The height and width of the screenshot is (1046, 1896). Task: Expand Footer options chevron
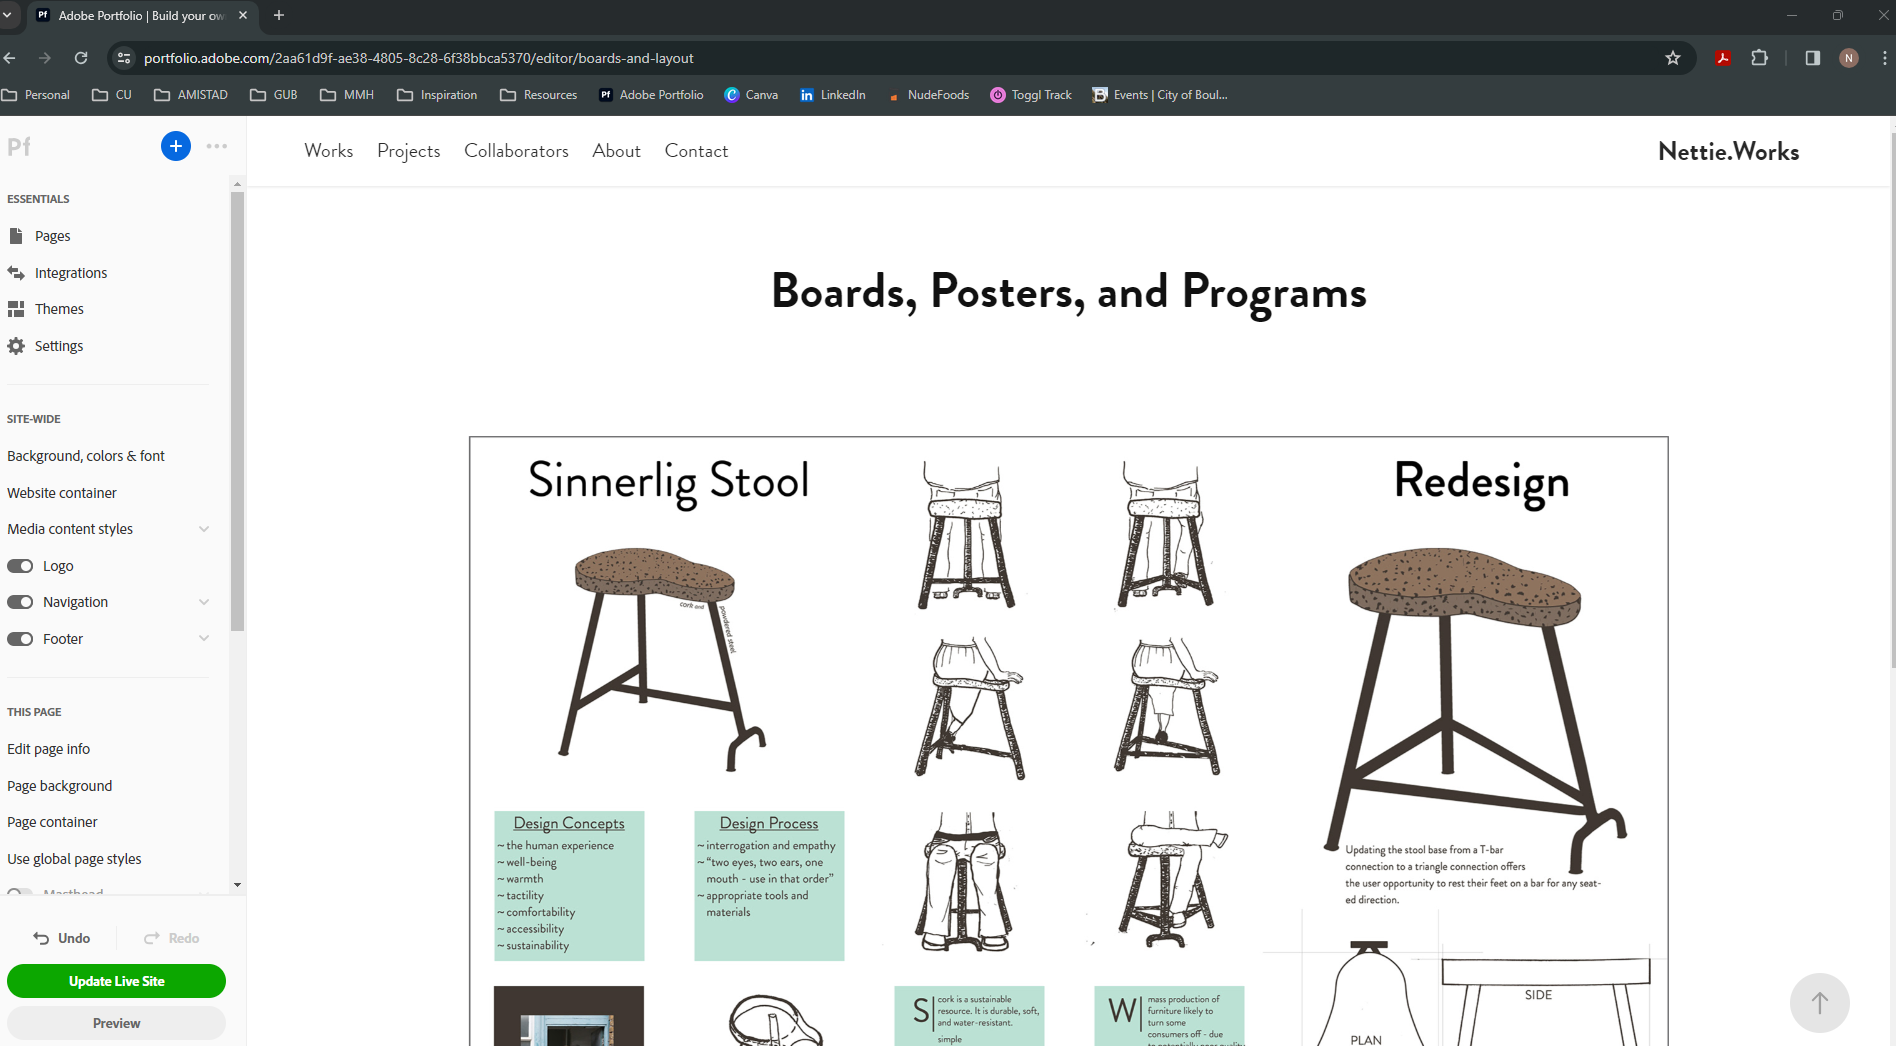[x=204, y=639]
